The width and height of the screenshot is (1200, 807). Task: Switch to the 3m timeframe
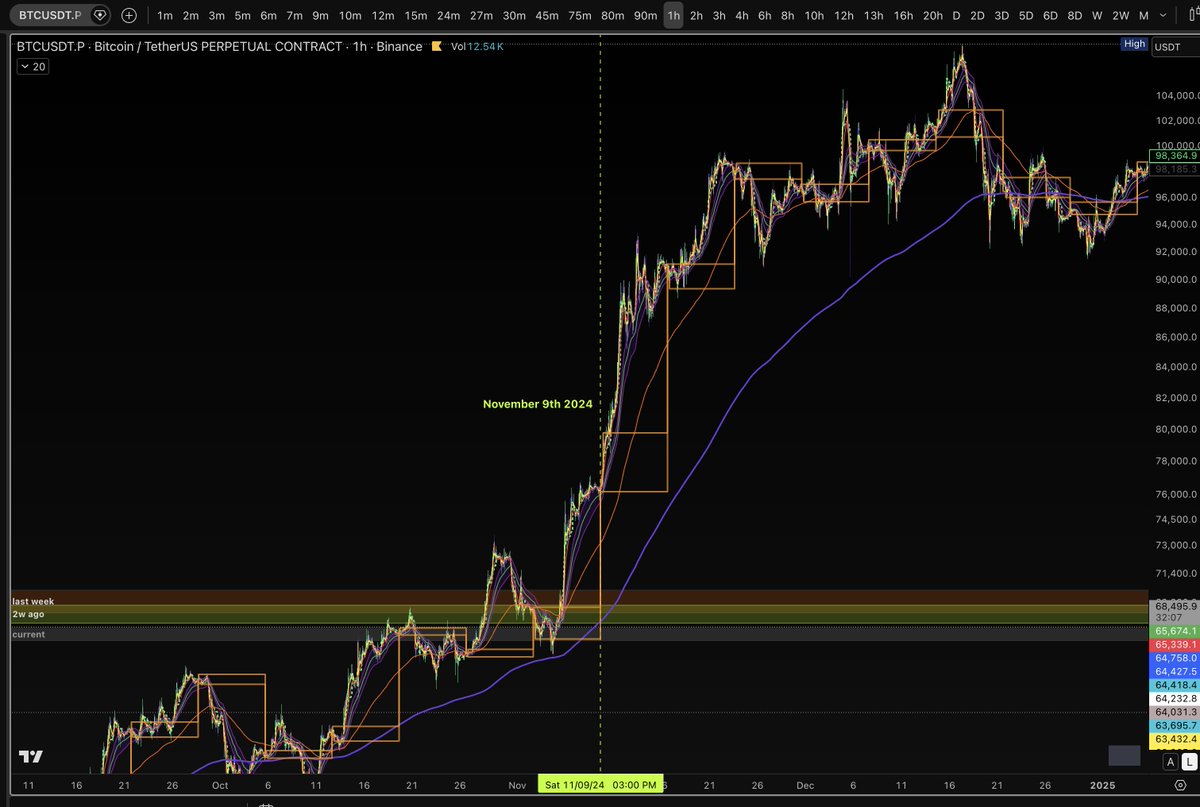coord(217,16)
